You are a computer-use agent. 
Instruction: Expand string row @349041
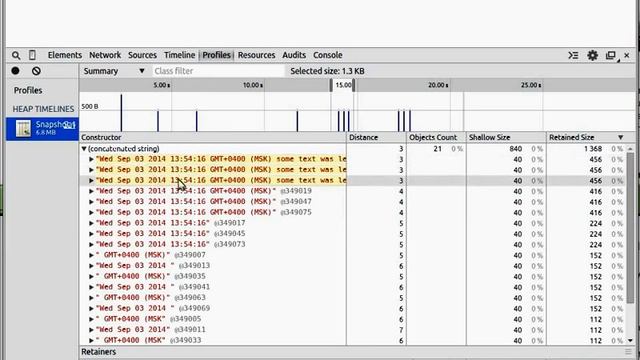pos(91,287)
